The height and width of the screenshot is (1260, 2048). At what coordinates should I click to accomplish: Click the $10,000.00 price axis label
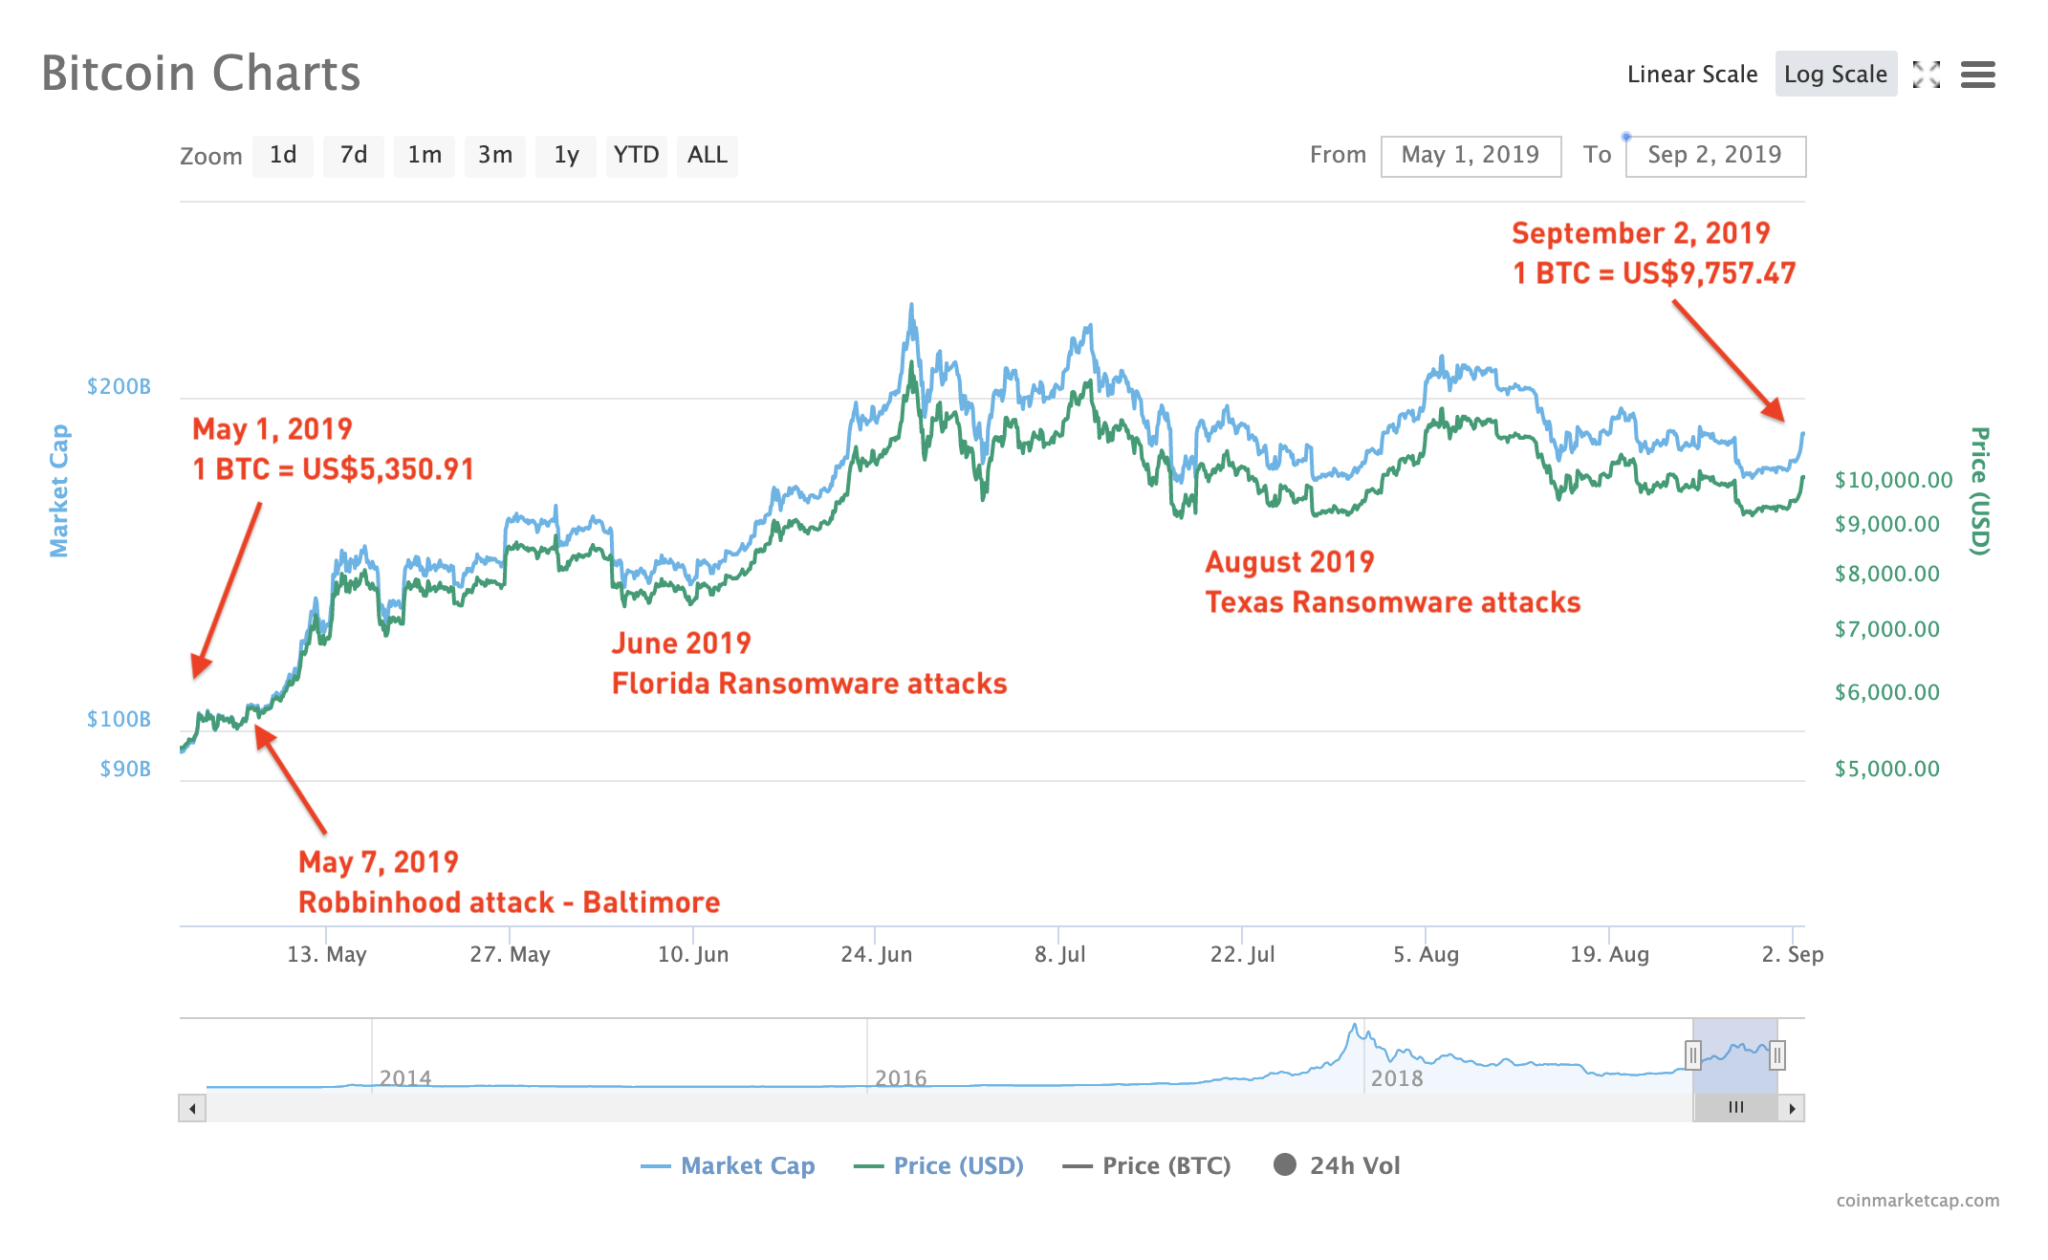1893,480
